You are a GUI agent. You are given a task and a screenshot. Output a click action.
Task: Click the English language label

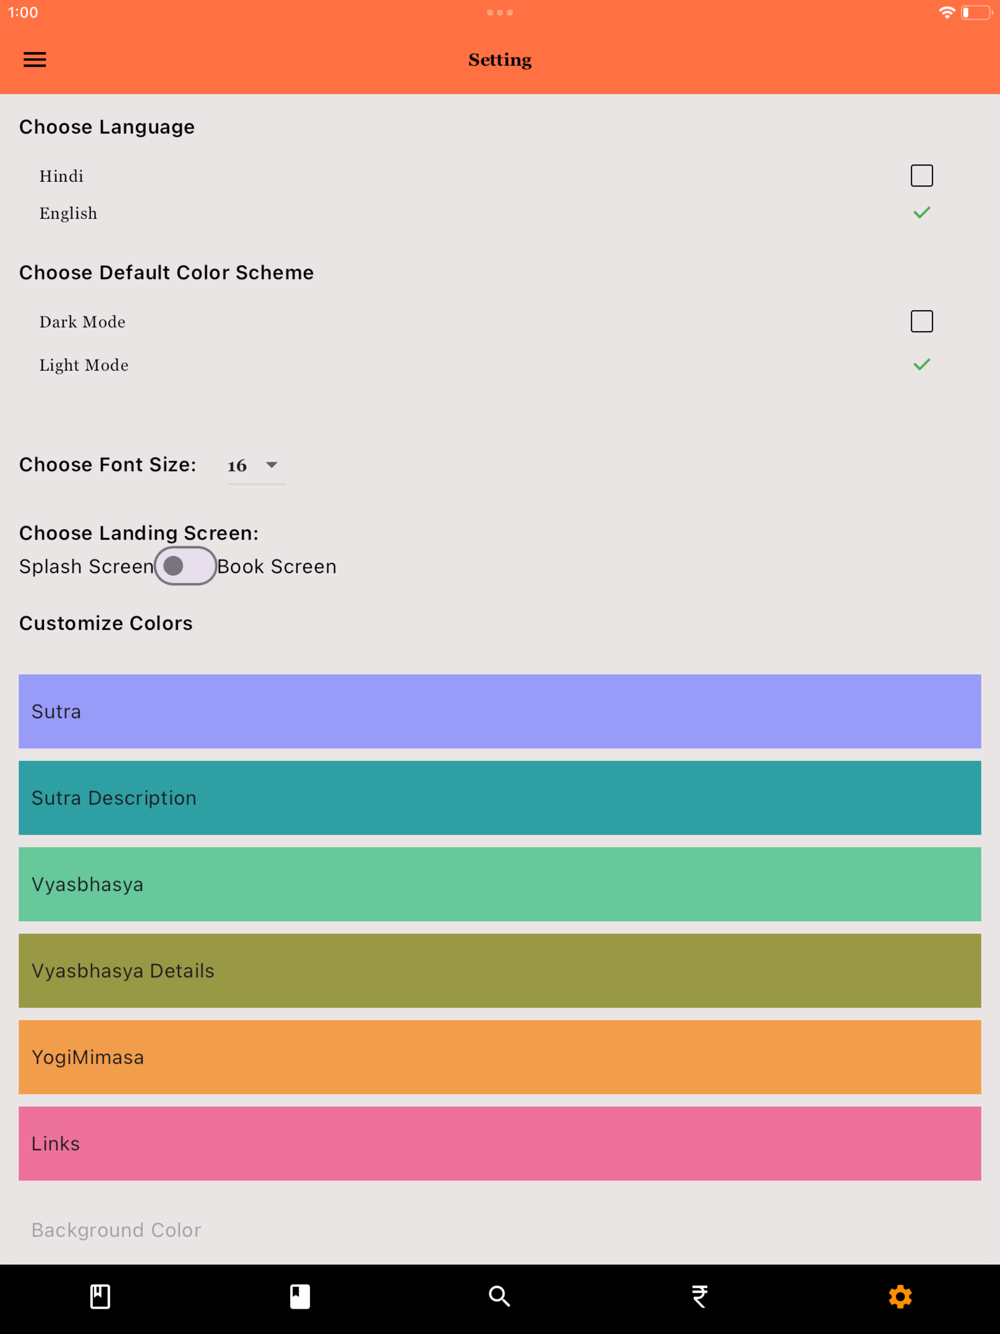point(68,213)
